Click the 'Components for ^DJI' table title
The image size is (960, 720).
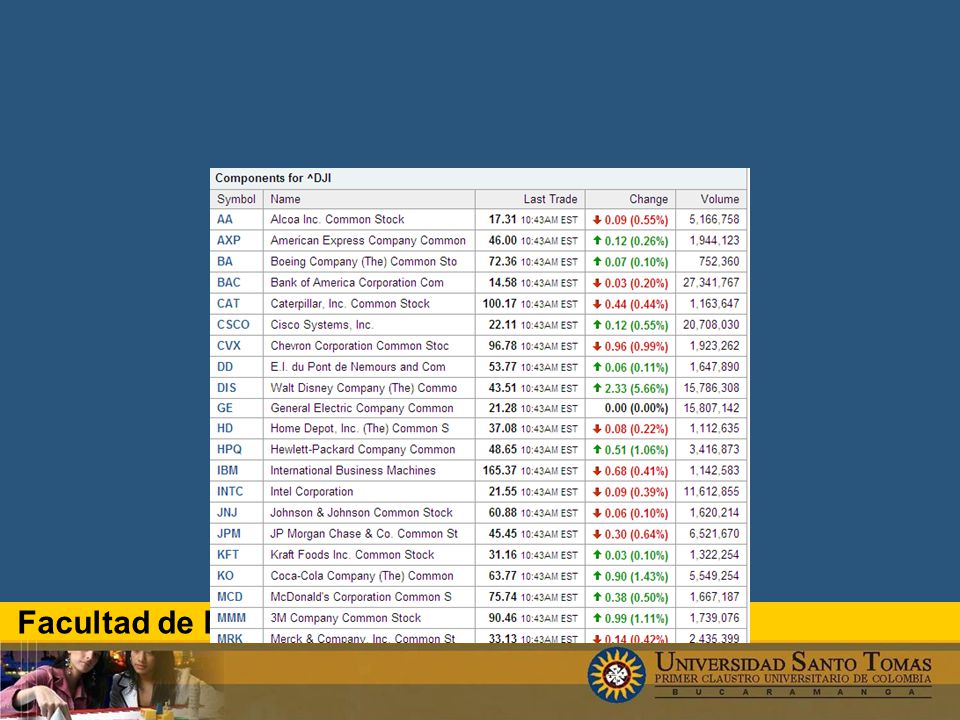[273, 178]
